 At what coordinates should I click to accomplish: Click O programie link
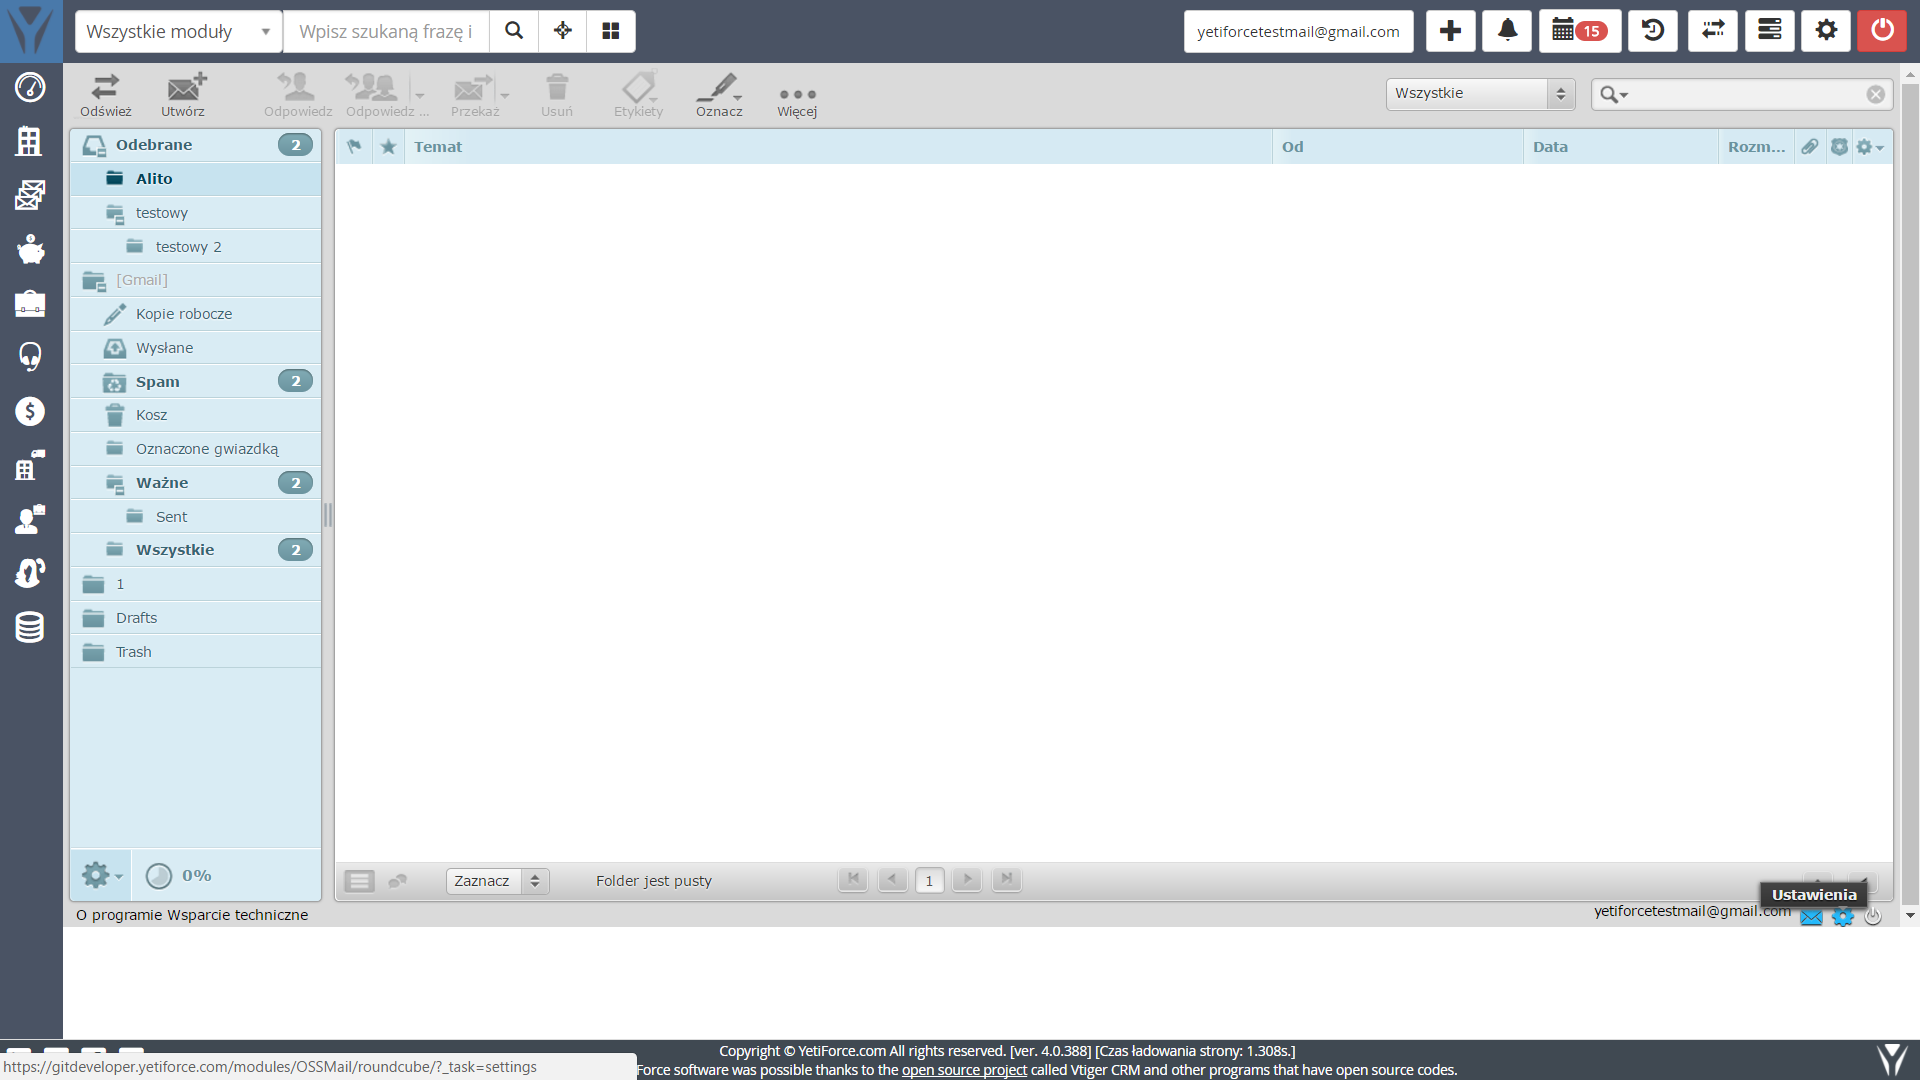pos(119,915)
